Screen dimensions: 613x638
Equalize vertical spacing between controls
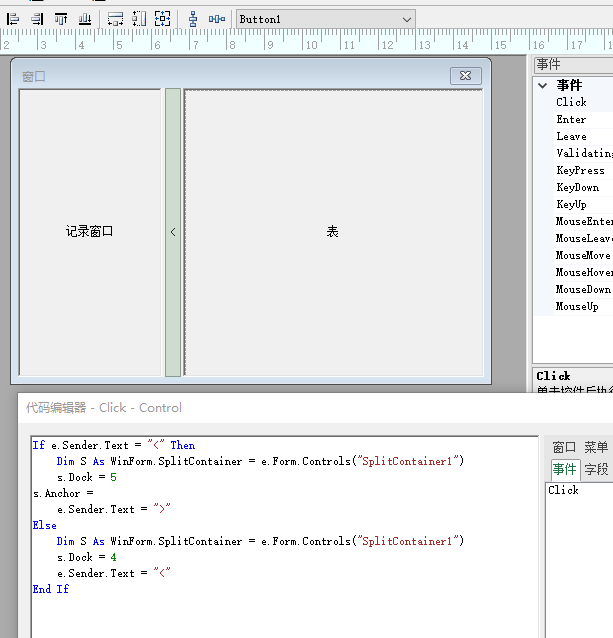pyautogui.click(x=193, y=19)
